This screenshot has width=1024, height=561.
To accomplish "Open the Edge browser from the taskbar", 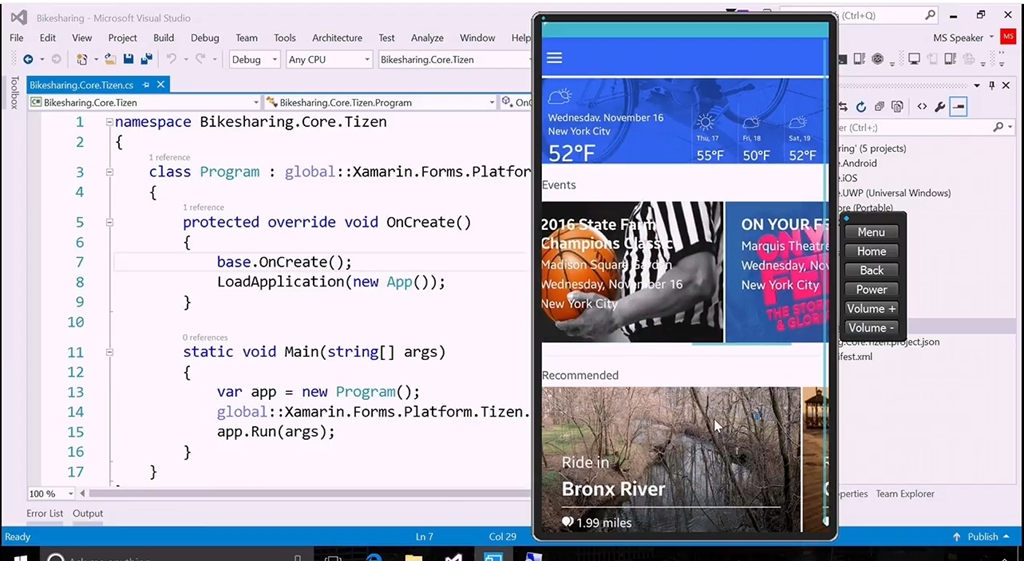I will [374, 557].
